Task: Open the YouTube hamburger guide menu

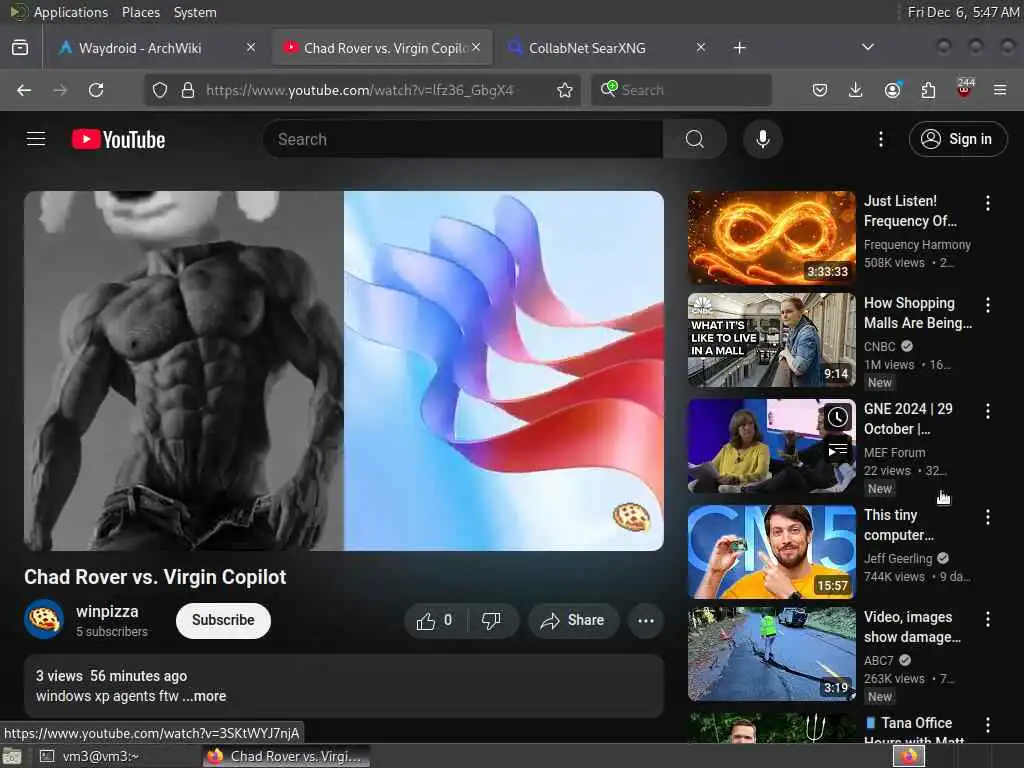Action: 36,139
